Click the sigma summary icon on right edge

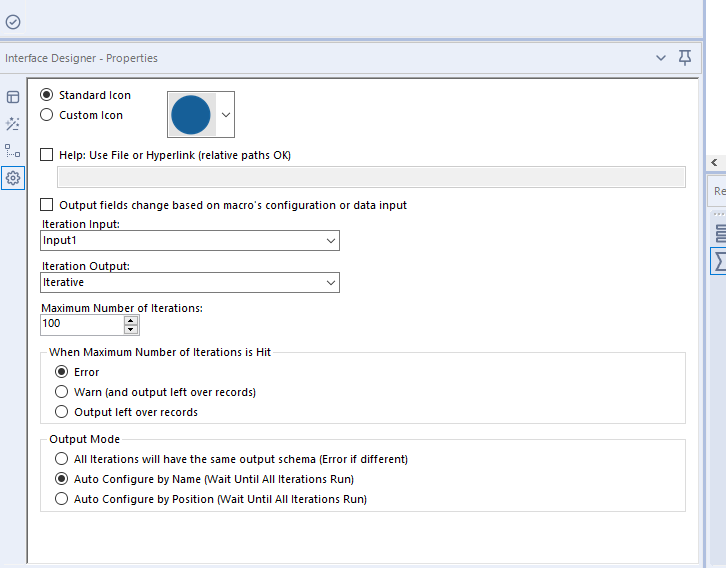719,261
